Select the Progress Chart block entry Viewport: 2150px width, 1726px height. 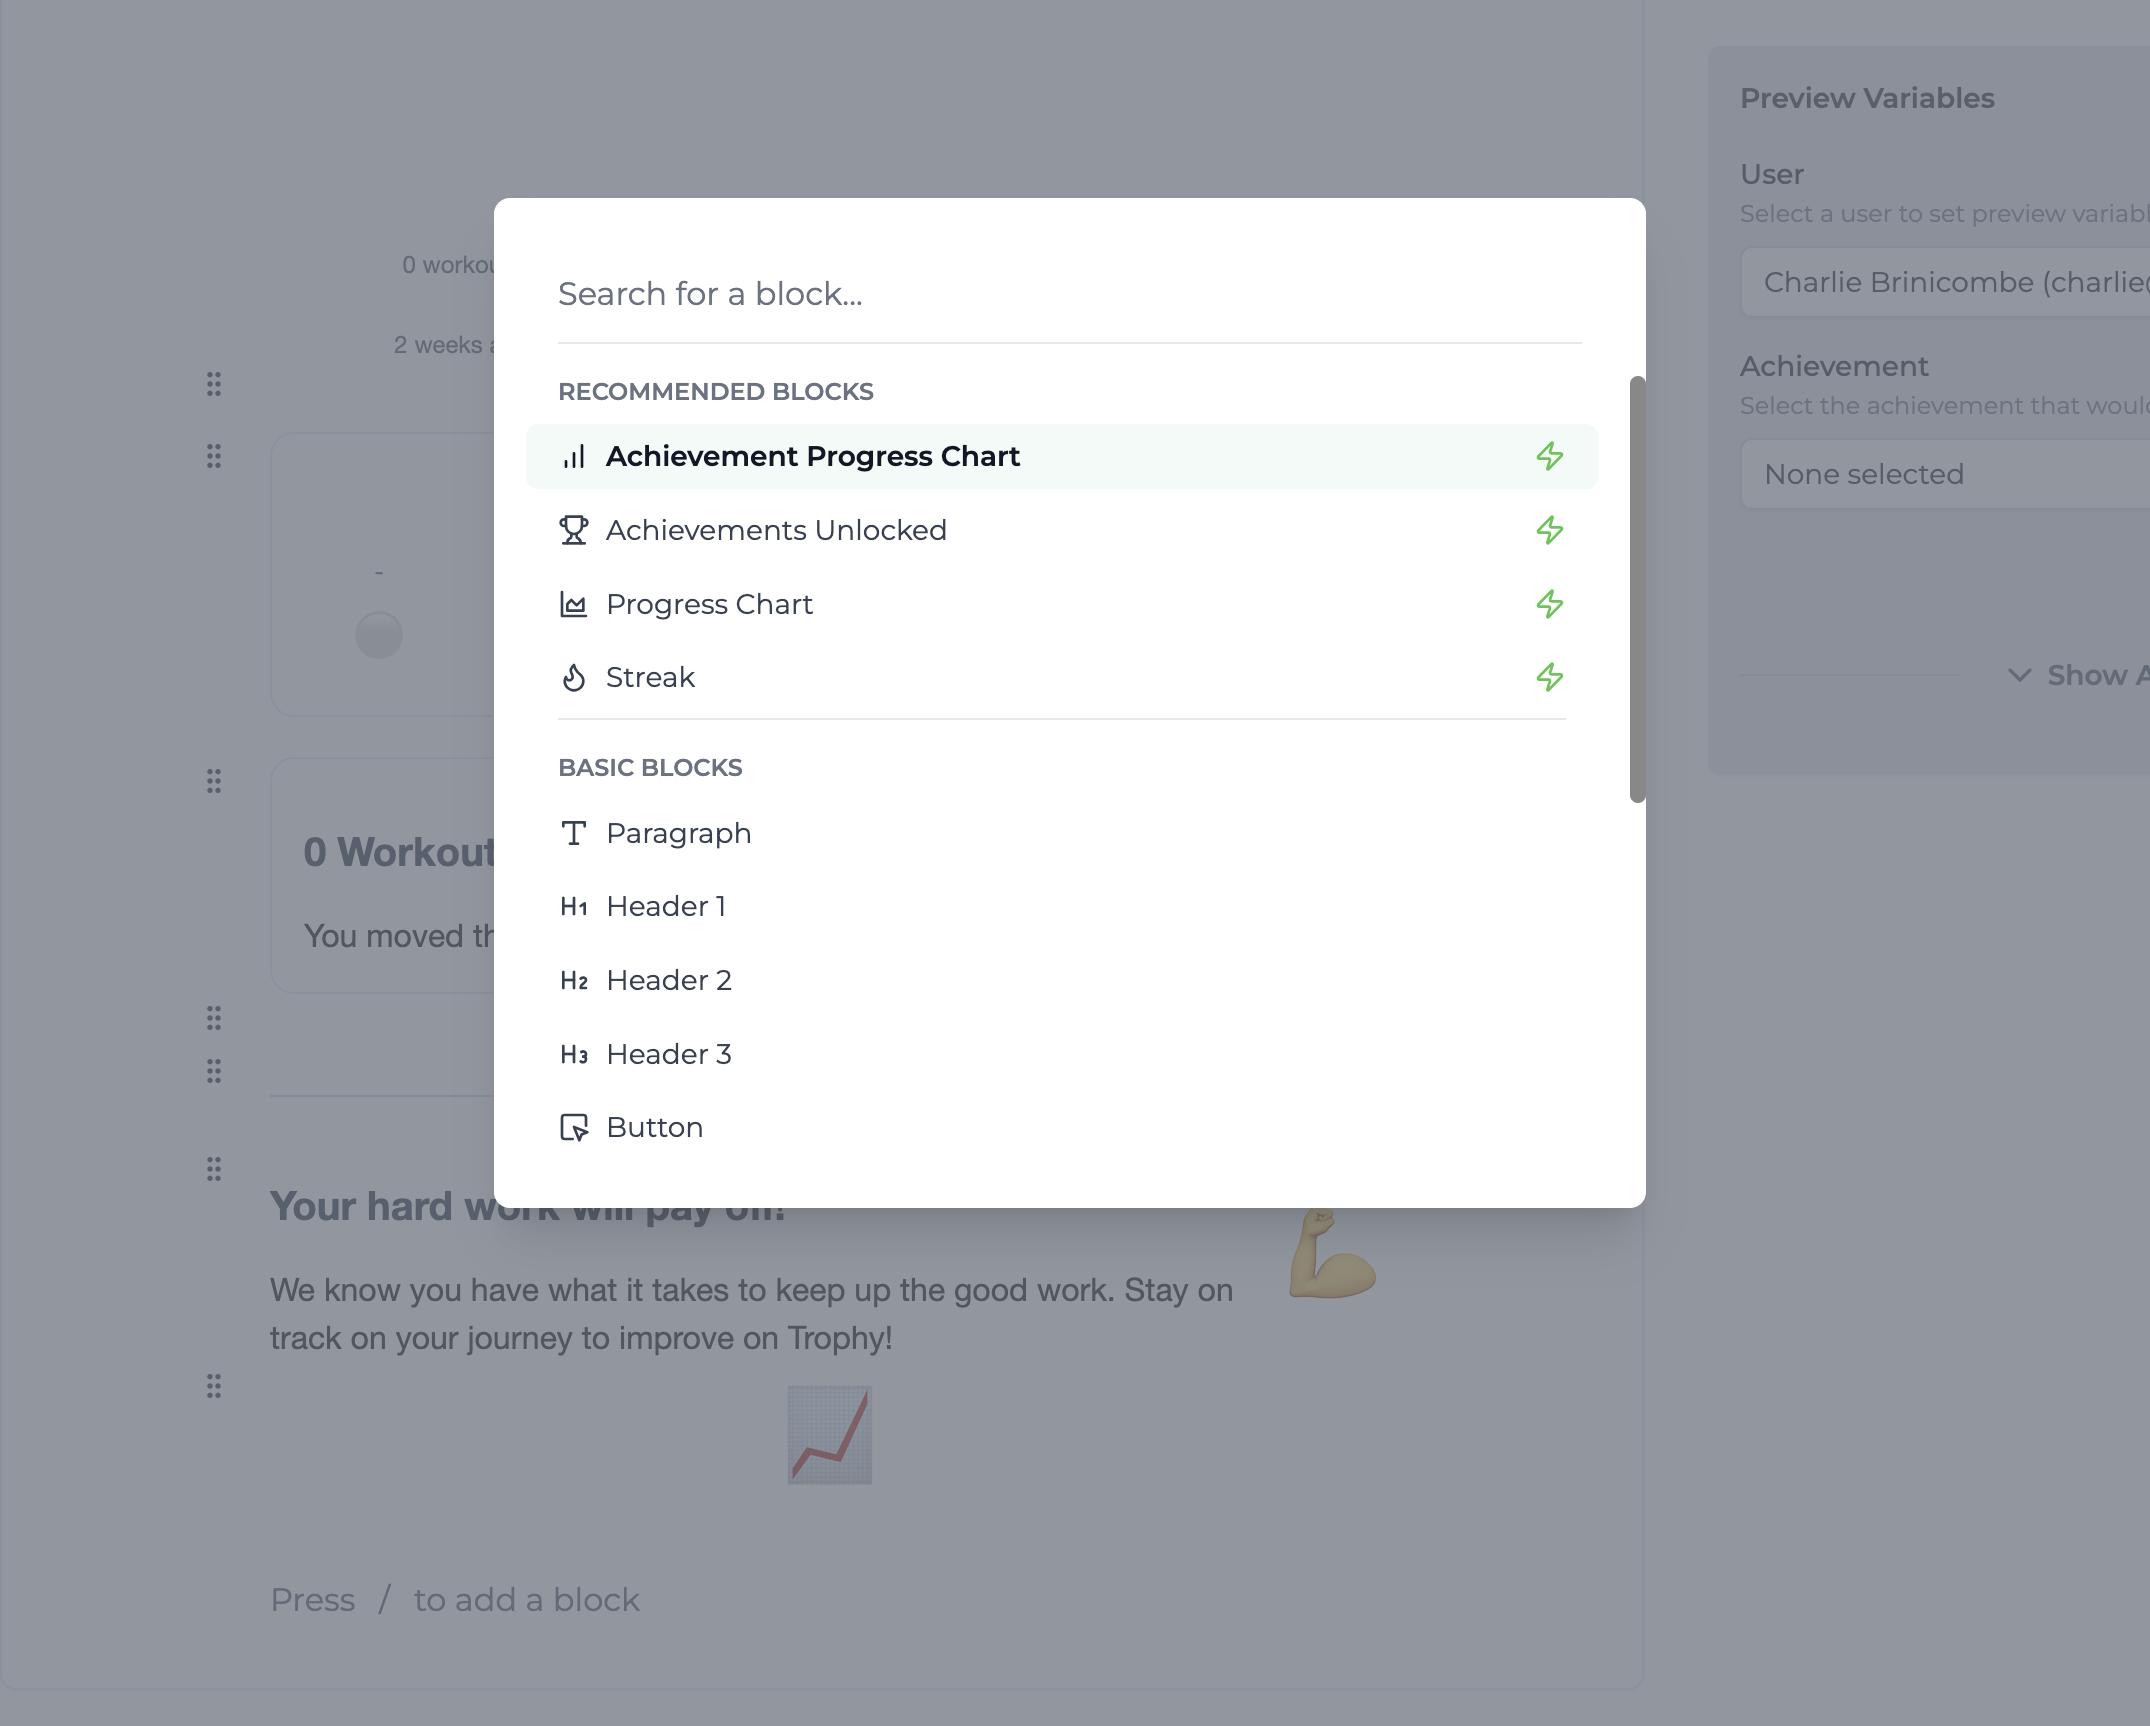pos(1062,604)
